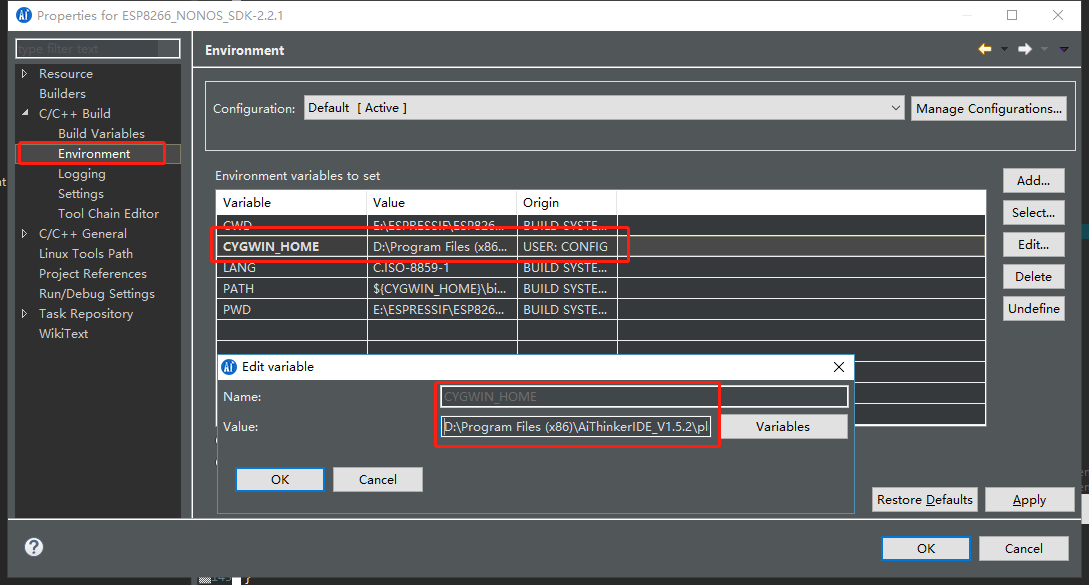Select Environment in the tree

coord(94,154)
